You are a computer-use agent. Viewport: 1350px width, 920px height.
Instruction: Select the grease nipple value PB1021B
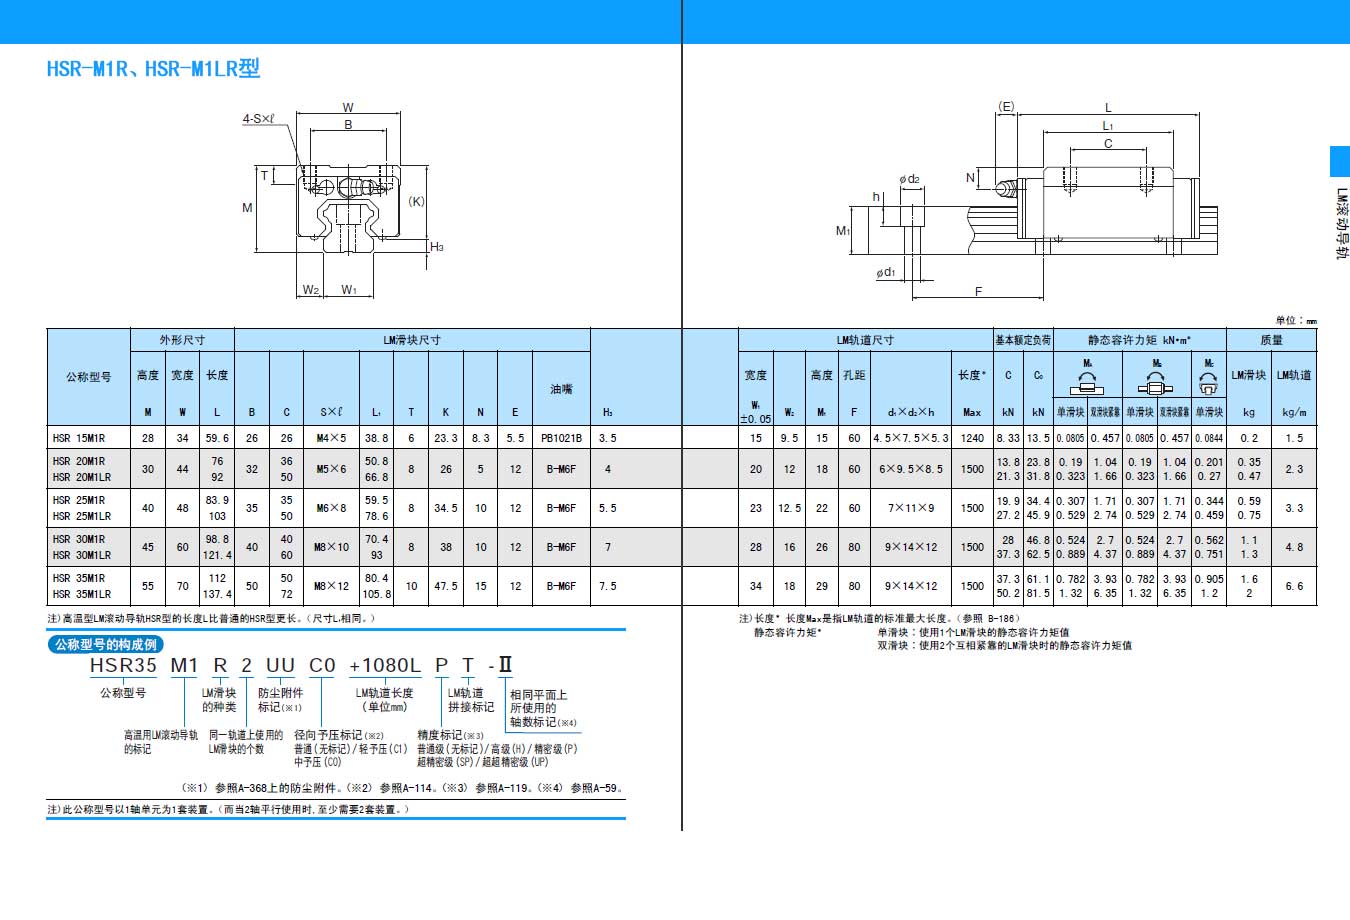561,438
